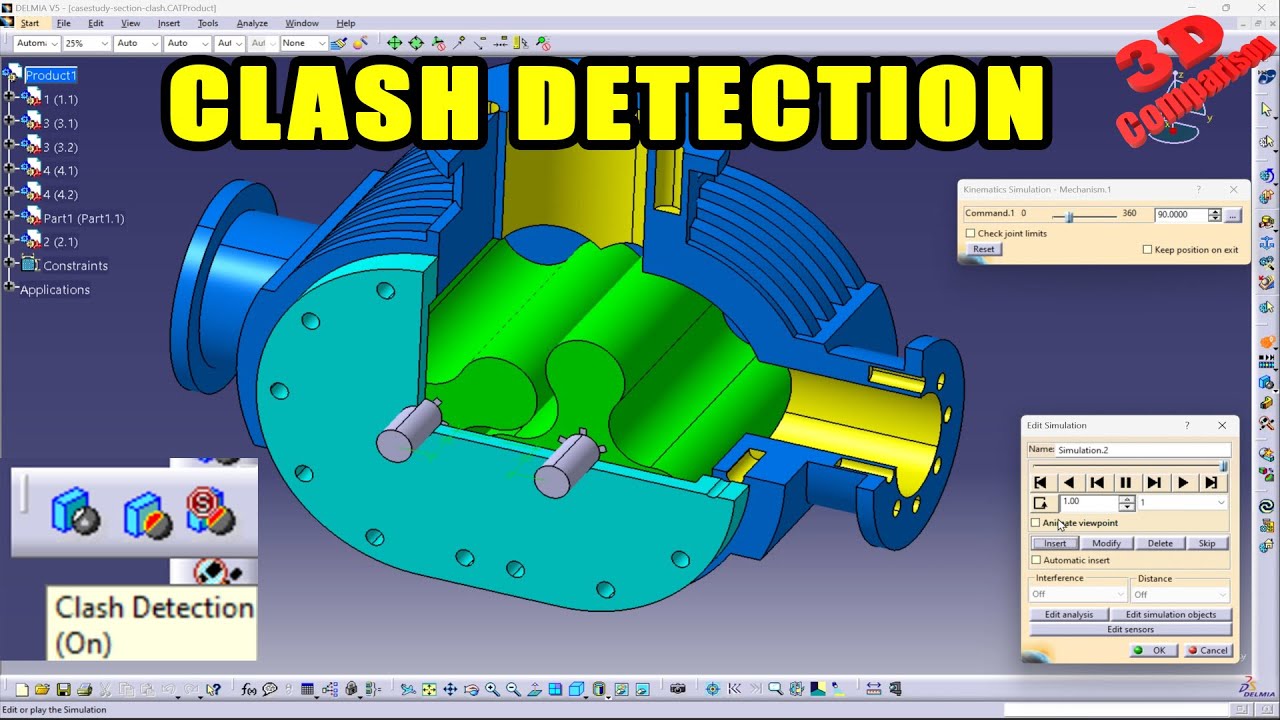
Task: Click the Insert button in Edit Simulation
Action: pyautogui.click(x=1055, y=543)
